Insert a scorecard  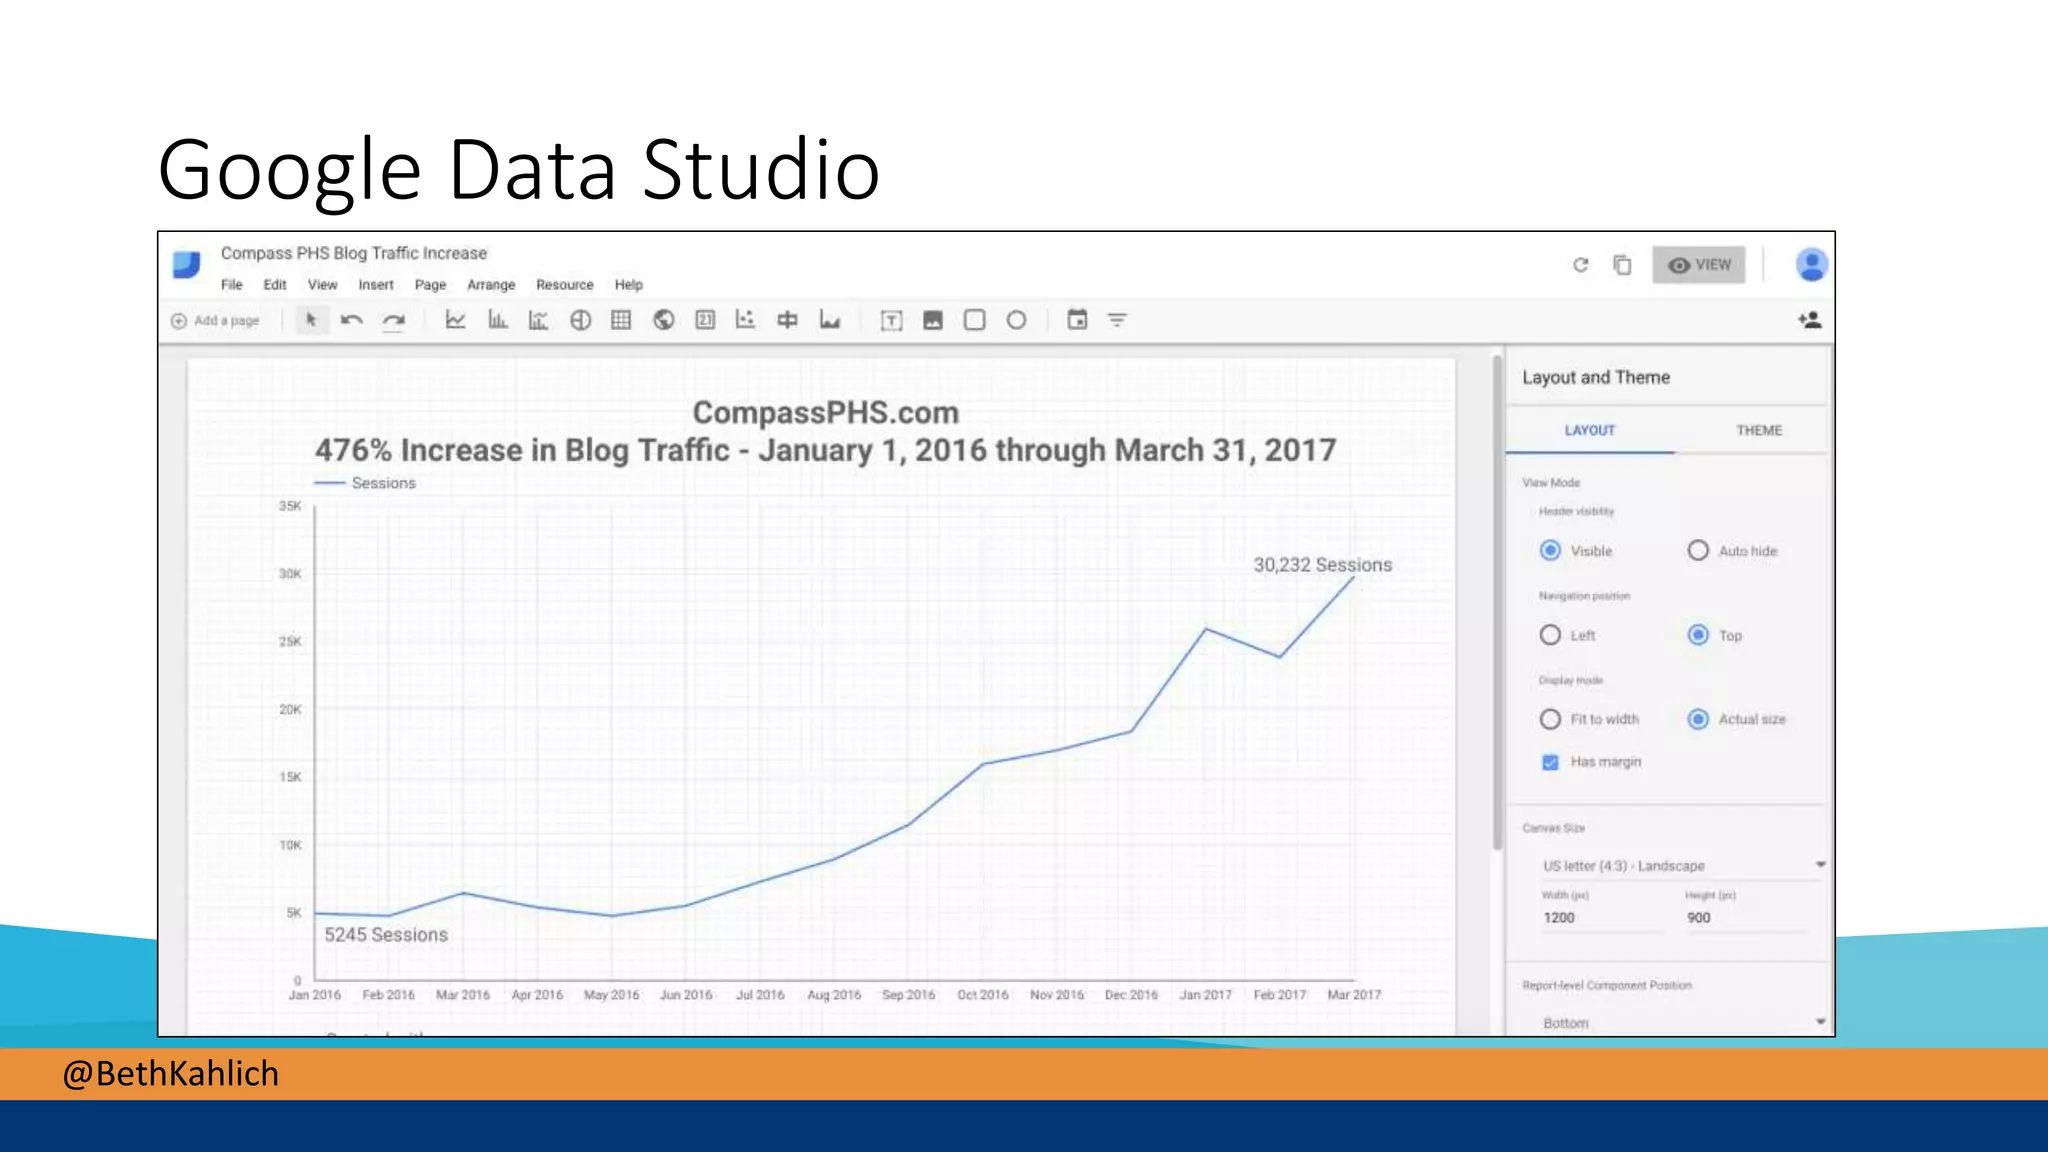(x=705, y=320)
